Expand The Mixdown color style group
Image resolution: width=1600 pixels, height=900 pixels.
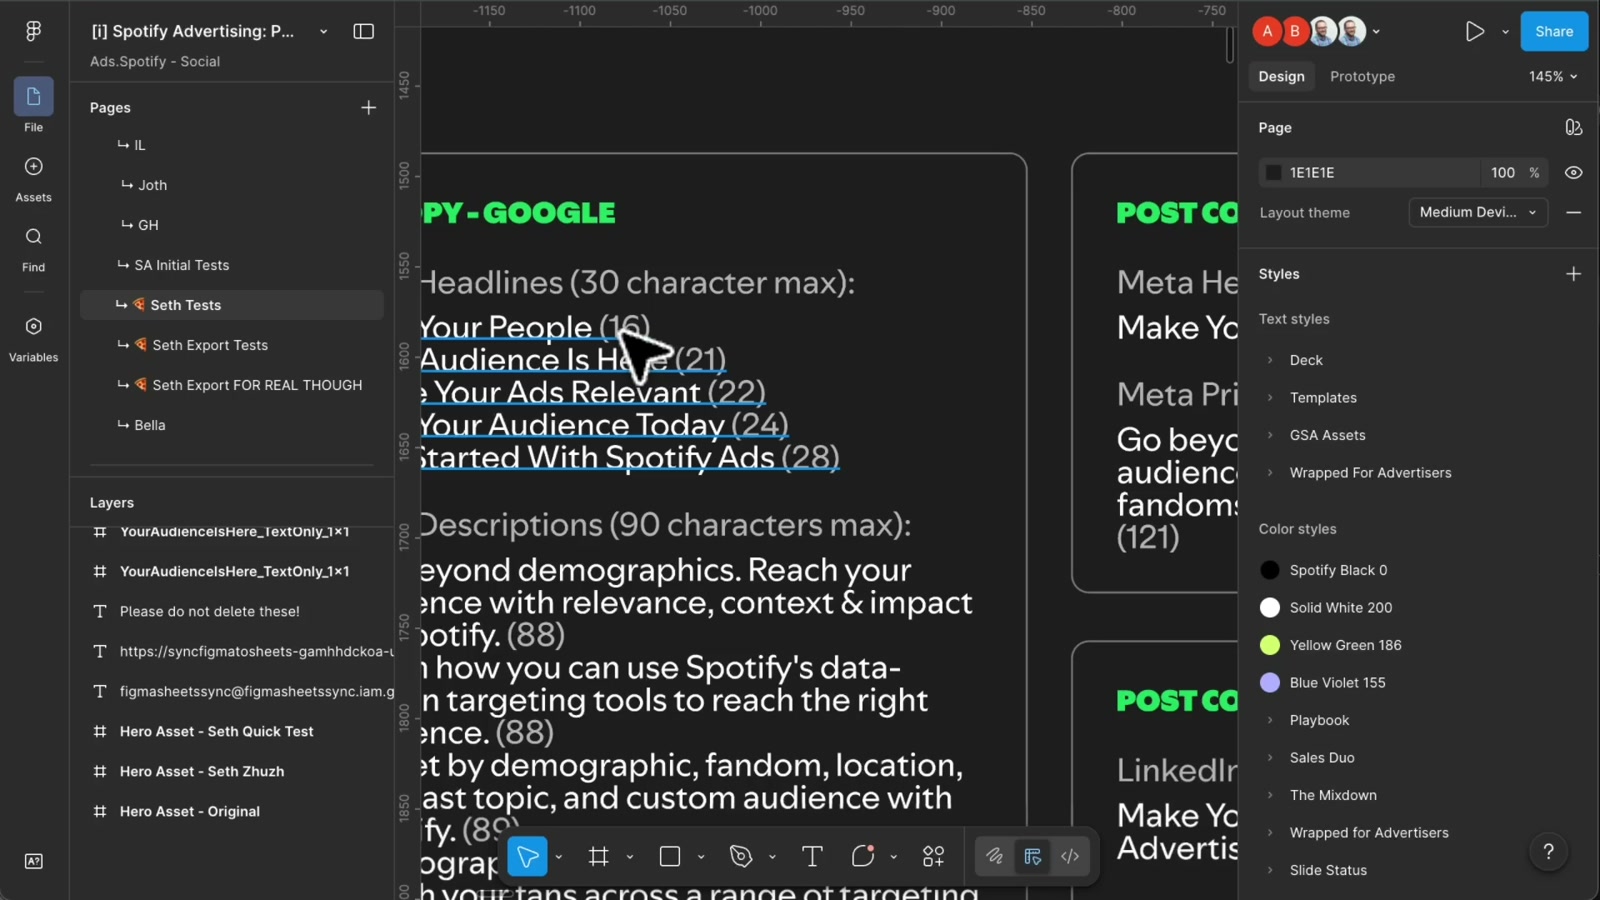click(x=1270, y=795)
